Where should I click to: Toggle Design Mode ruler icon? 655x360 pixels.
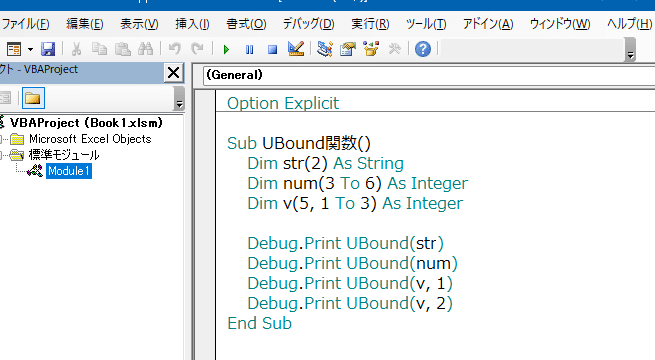pos(296,49)
